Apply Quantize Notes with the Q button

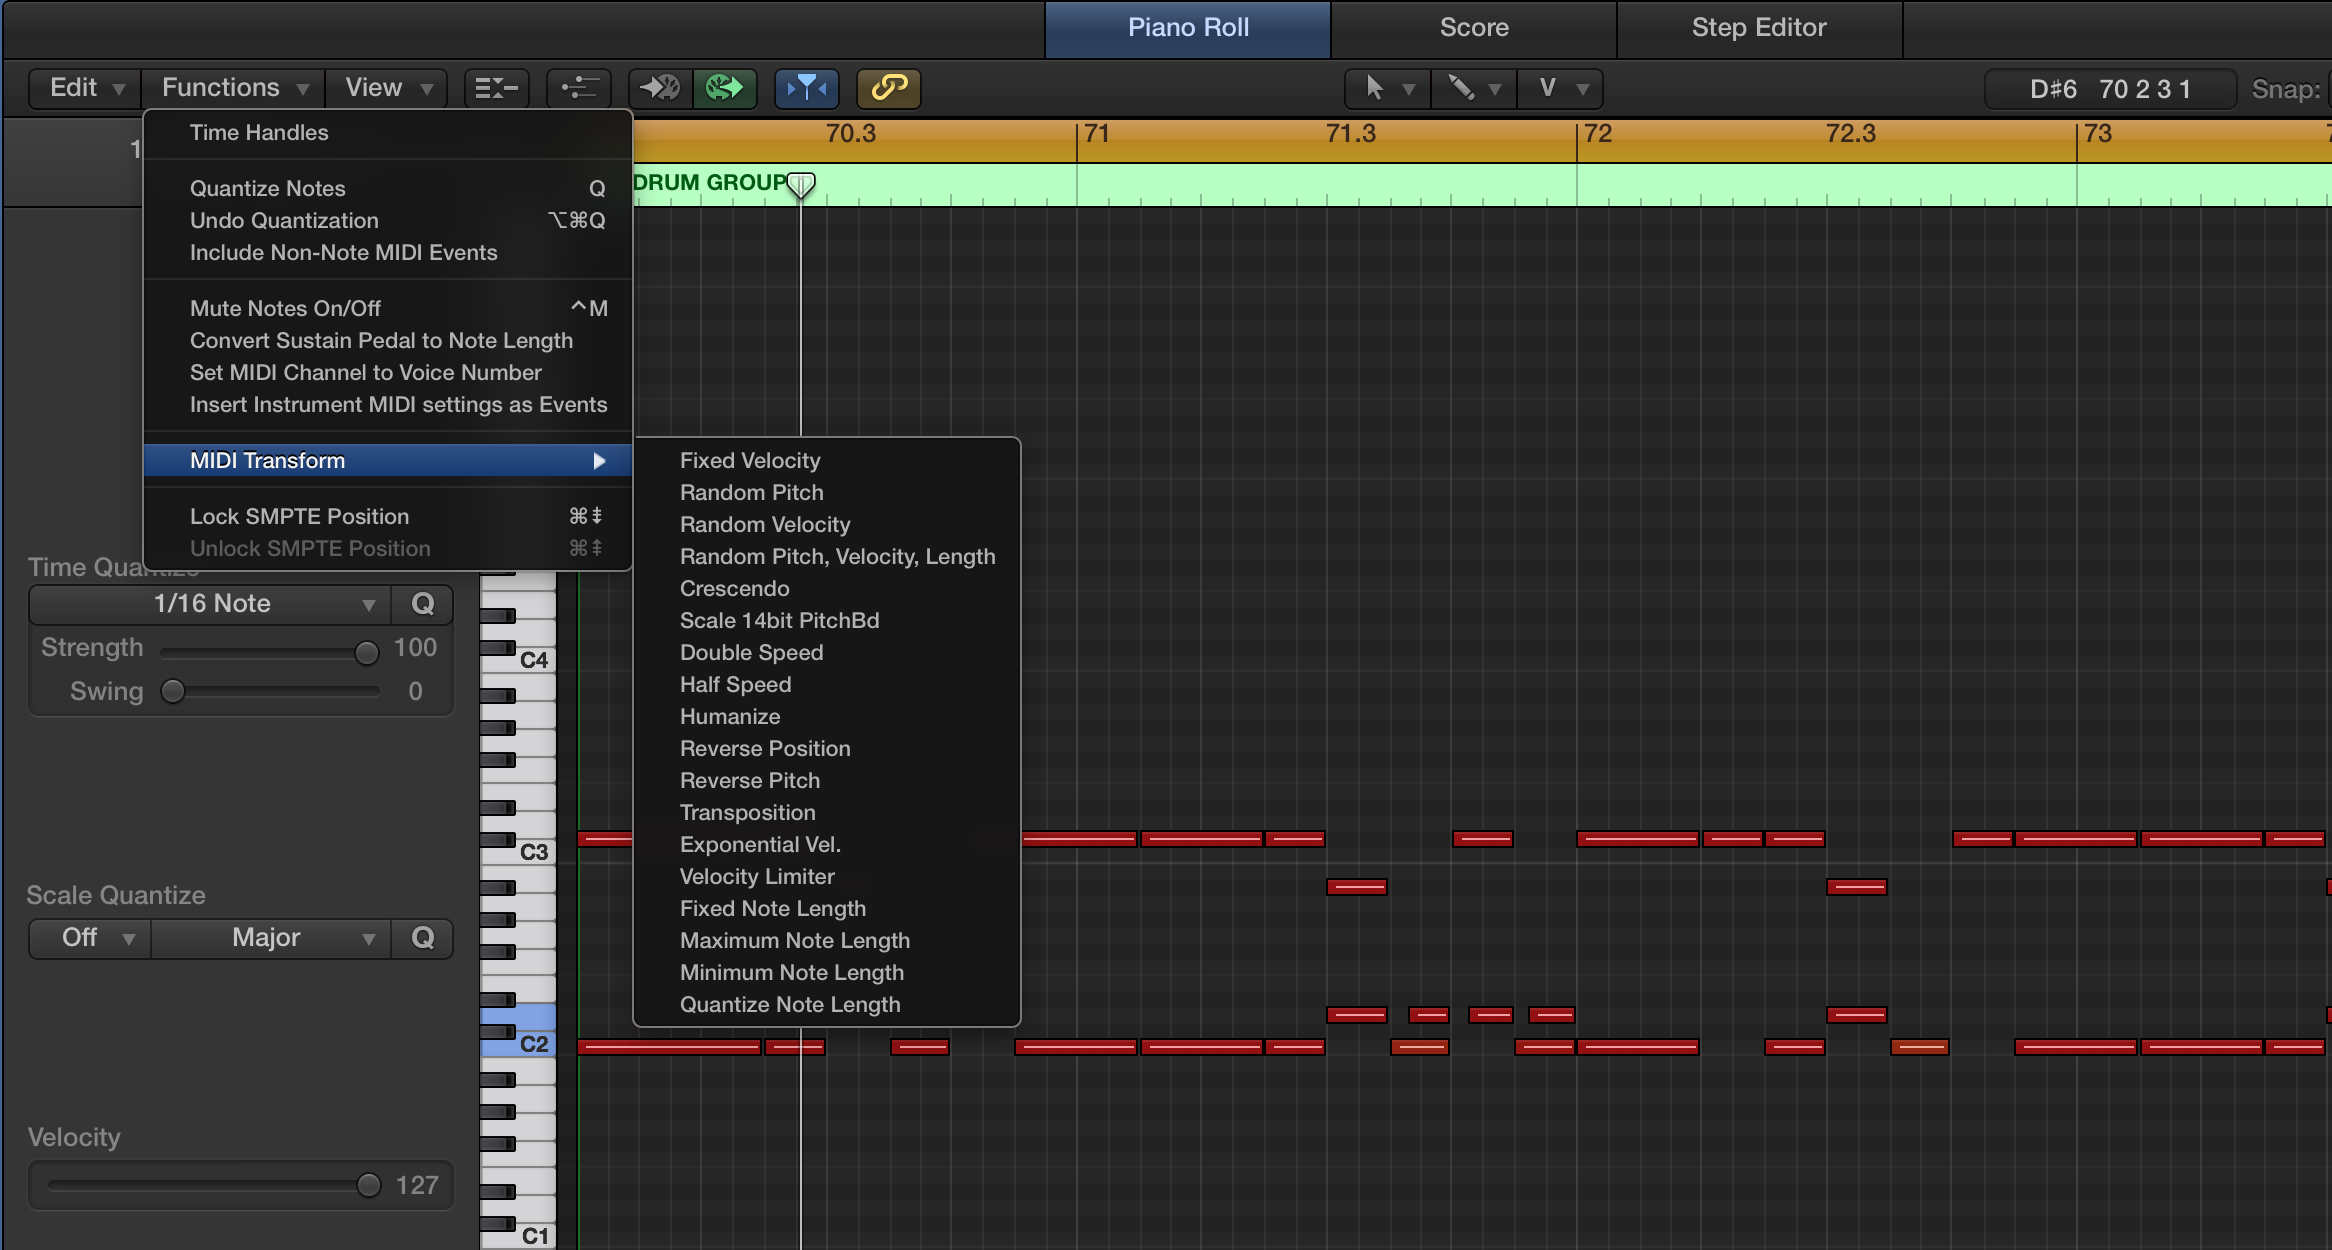(422, 604)
